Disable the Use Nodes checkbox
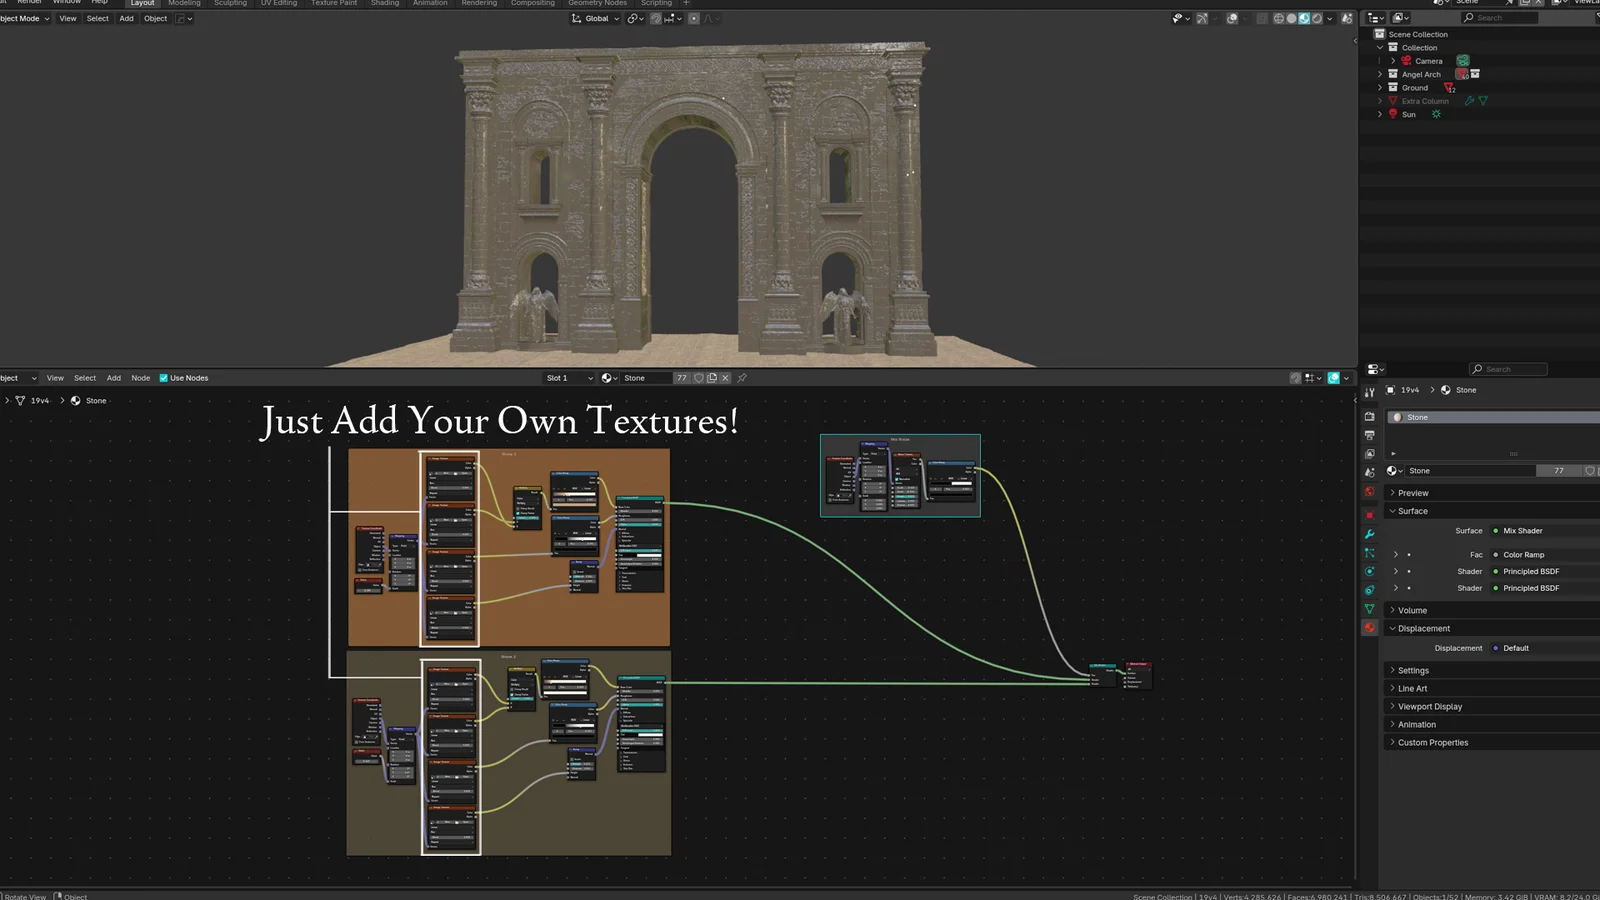The image size is (1600, 900). (x=164, y=378)
